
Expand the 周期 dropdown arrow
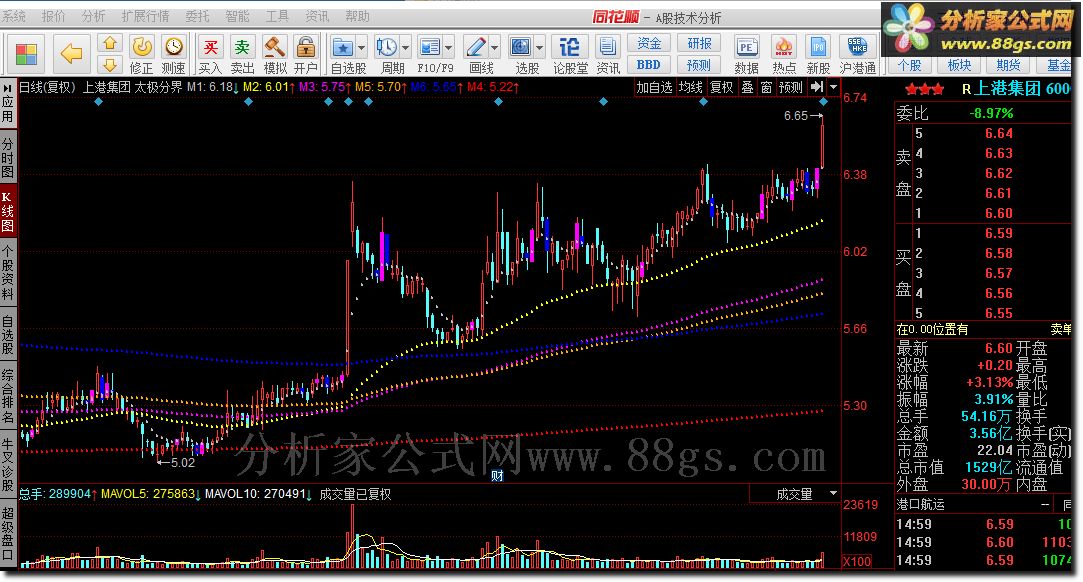coord(405,48)
